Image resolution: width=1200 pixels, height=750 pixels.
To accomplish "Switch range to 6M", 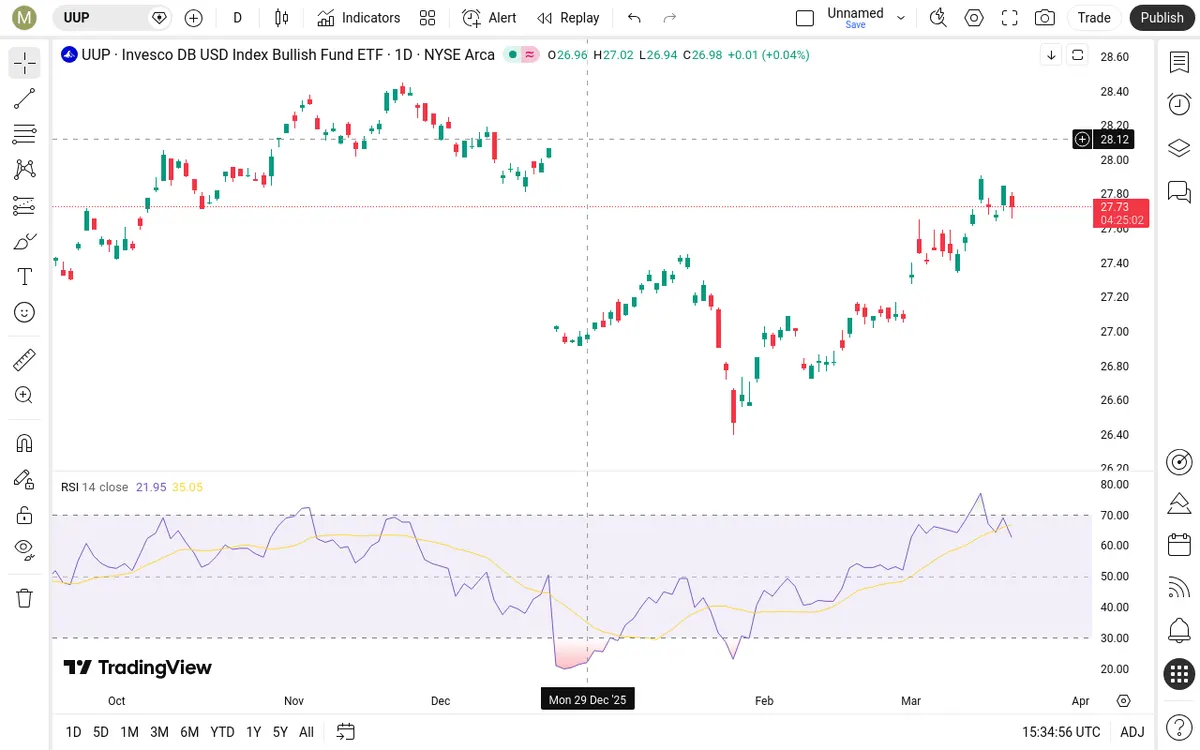I will pyautogui.click(x=189, y=732).
